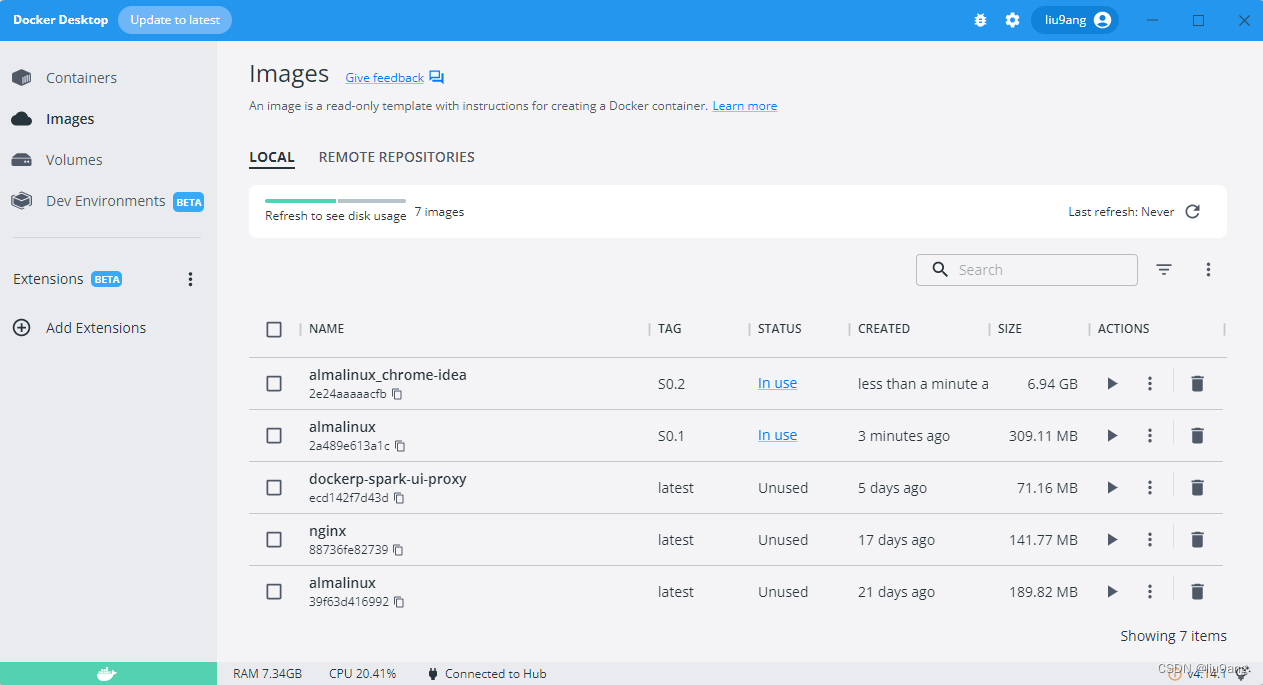Switch to the REMOTE REPOSITORIES tab
Viewport: 1263px width, 685px height.
[x=396, y=157]
